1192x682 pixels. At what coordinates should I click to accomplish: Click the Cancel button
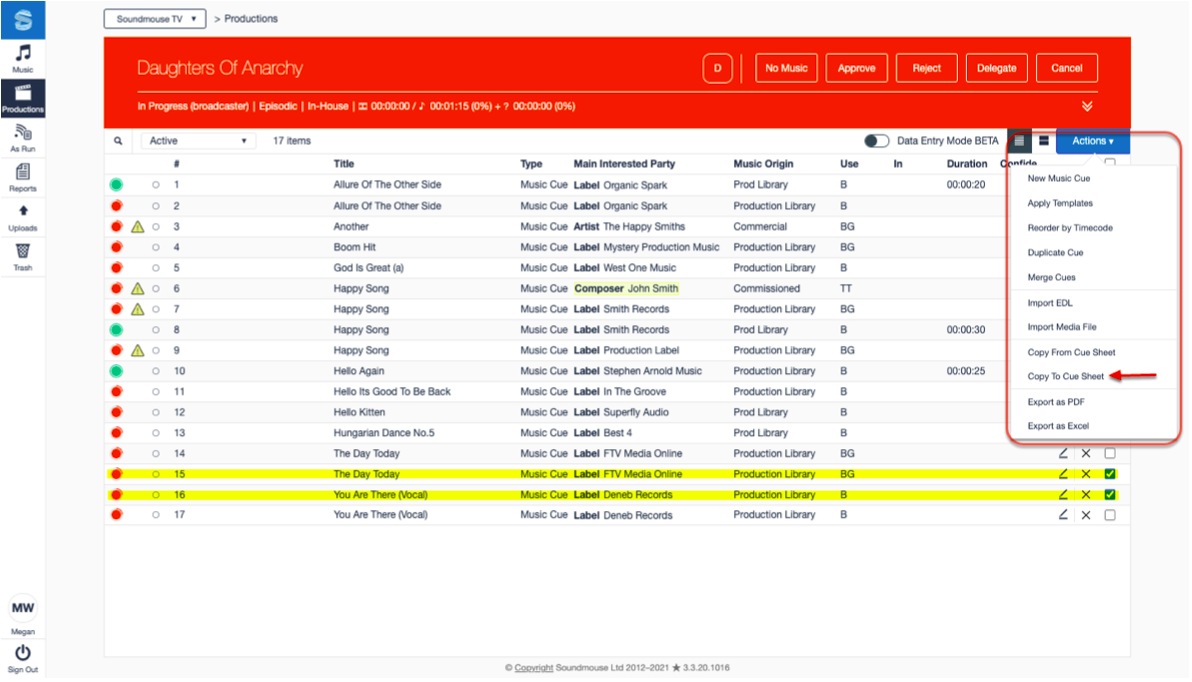point(1067,68)
